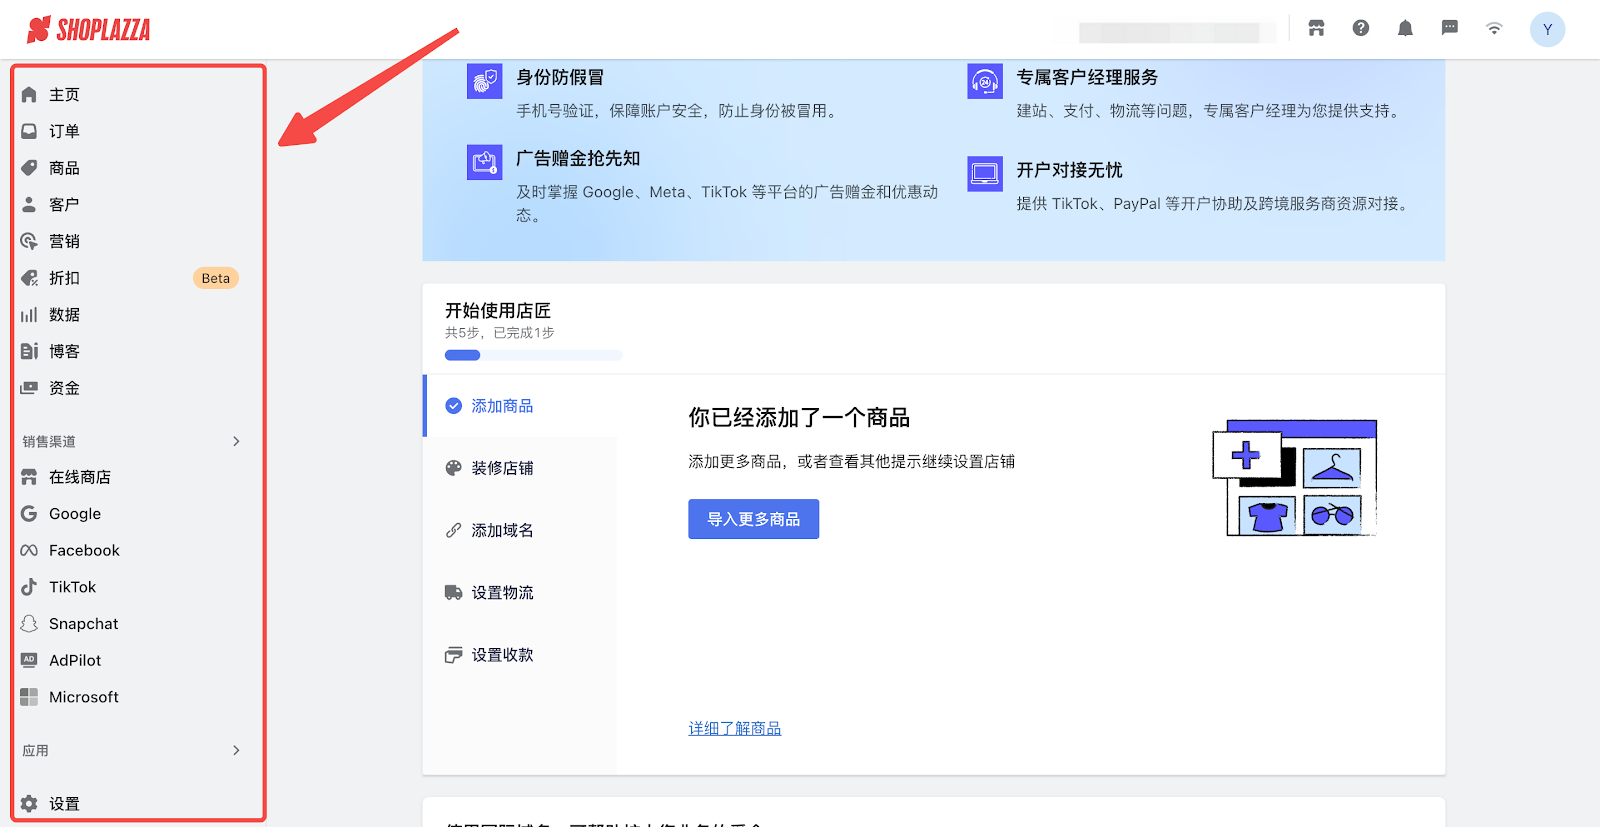
Task: Expand the 销售渠道 section arrow
Action: [236, 441]
